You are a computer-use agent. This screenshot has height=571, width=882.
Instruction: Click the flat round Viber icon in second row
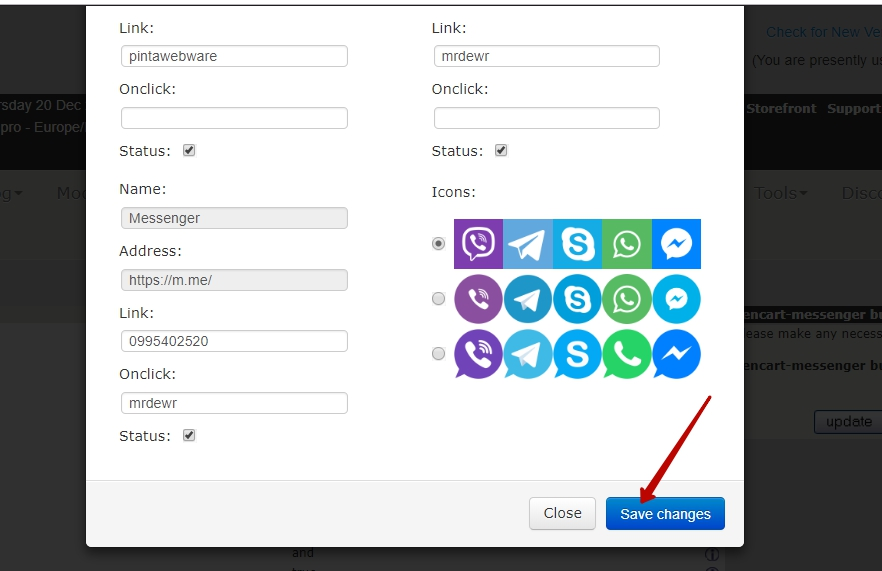pos(478,299)
